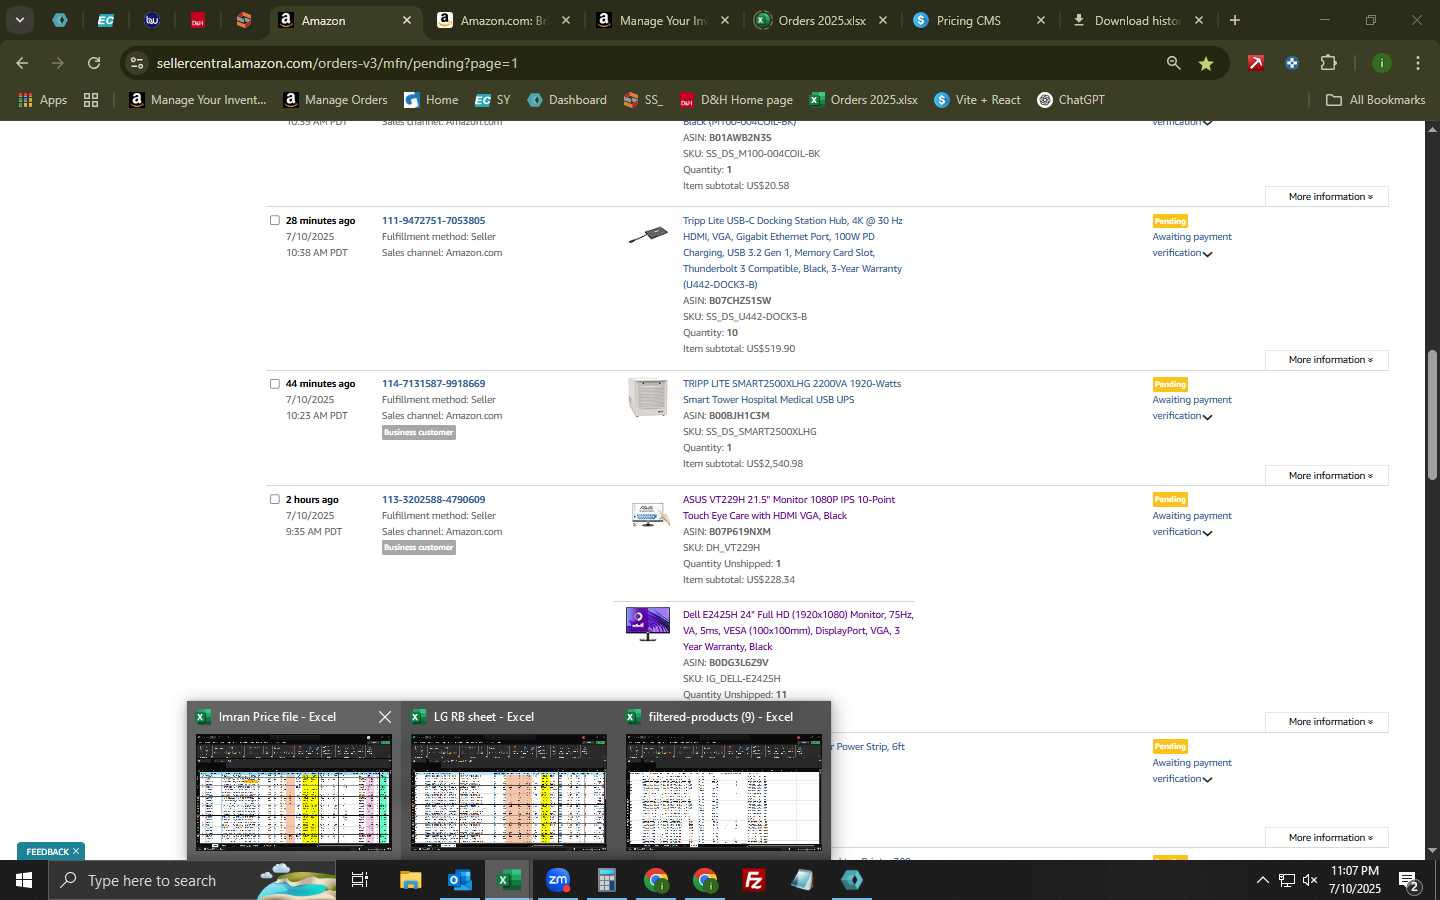Open Outlook from the taskbar
The image size is (1440, 900).
(460, 880)
